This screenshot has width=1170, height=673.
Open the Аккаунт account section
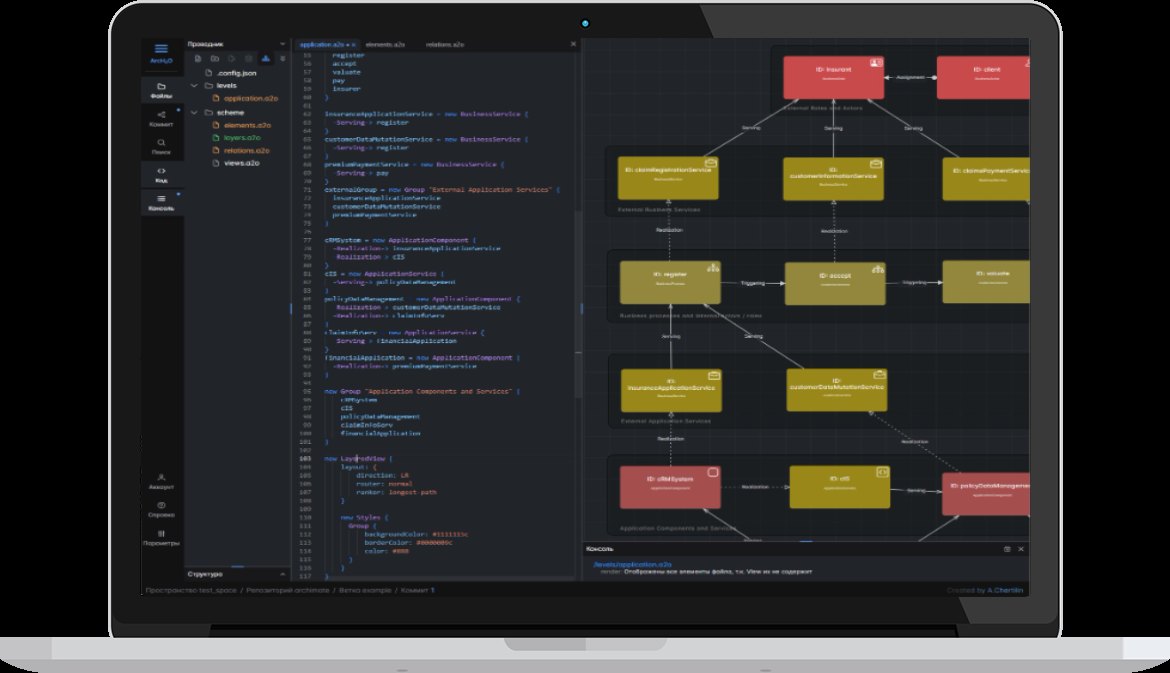click(161, 481)
